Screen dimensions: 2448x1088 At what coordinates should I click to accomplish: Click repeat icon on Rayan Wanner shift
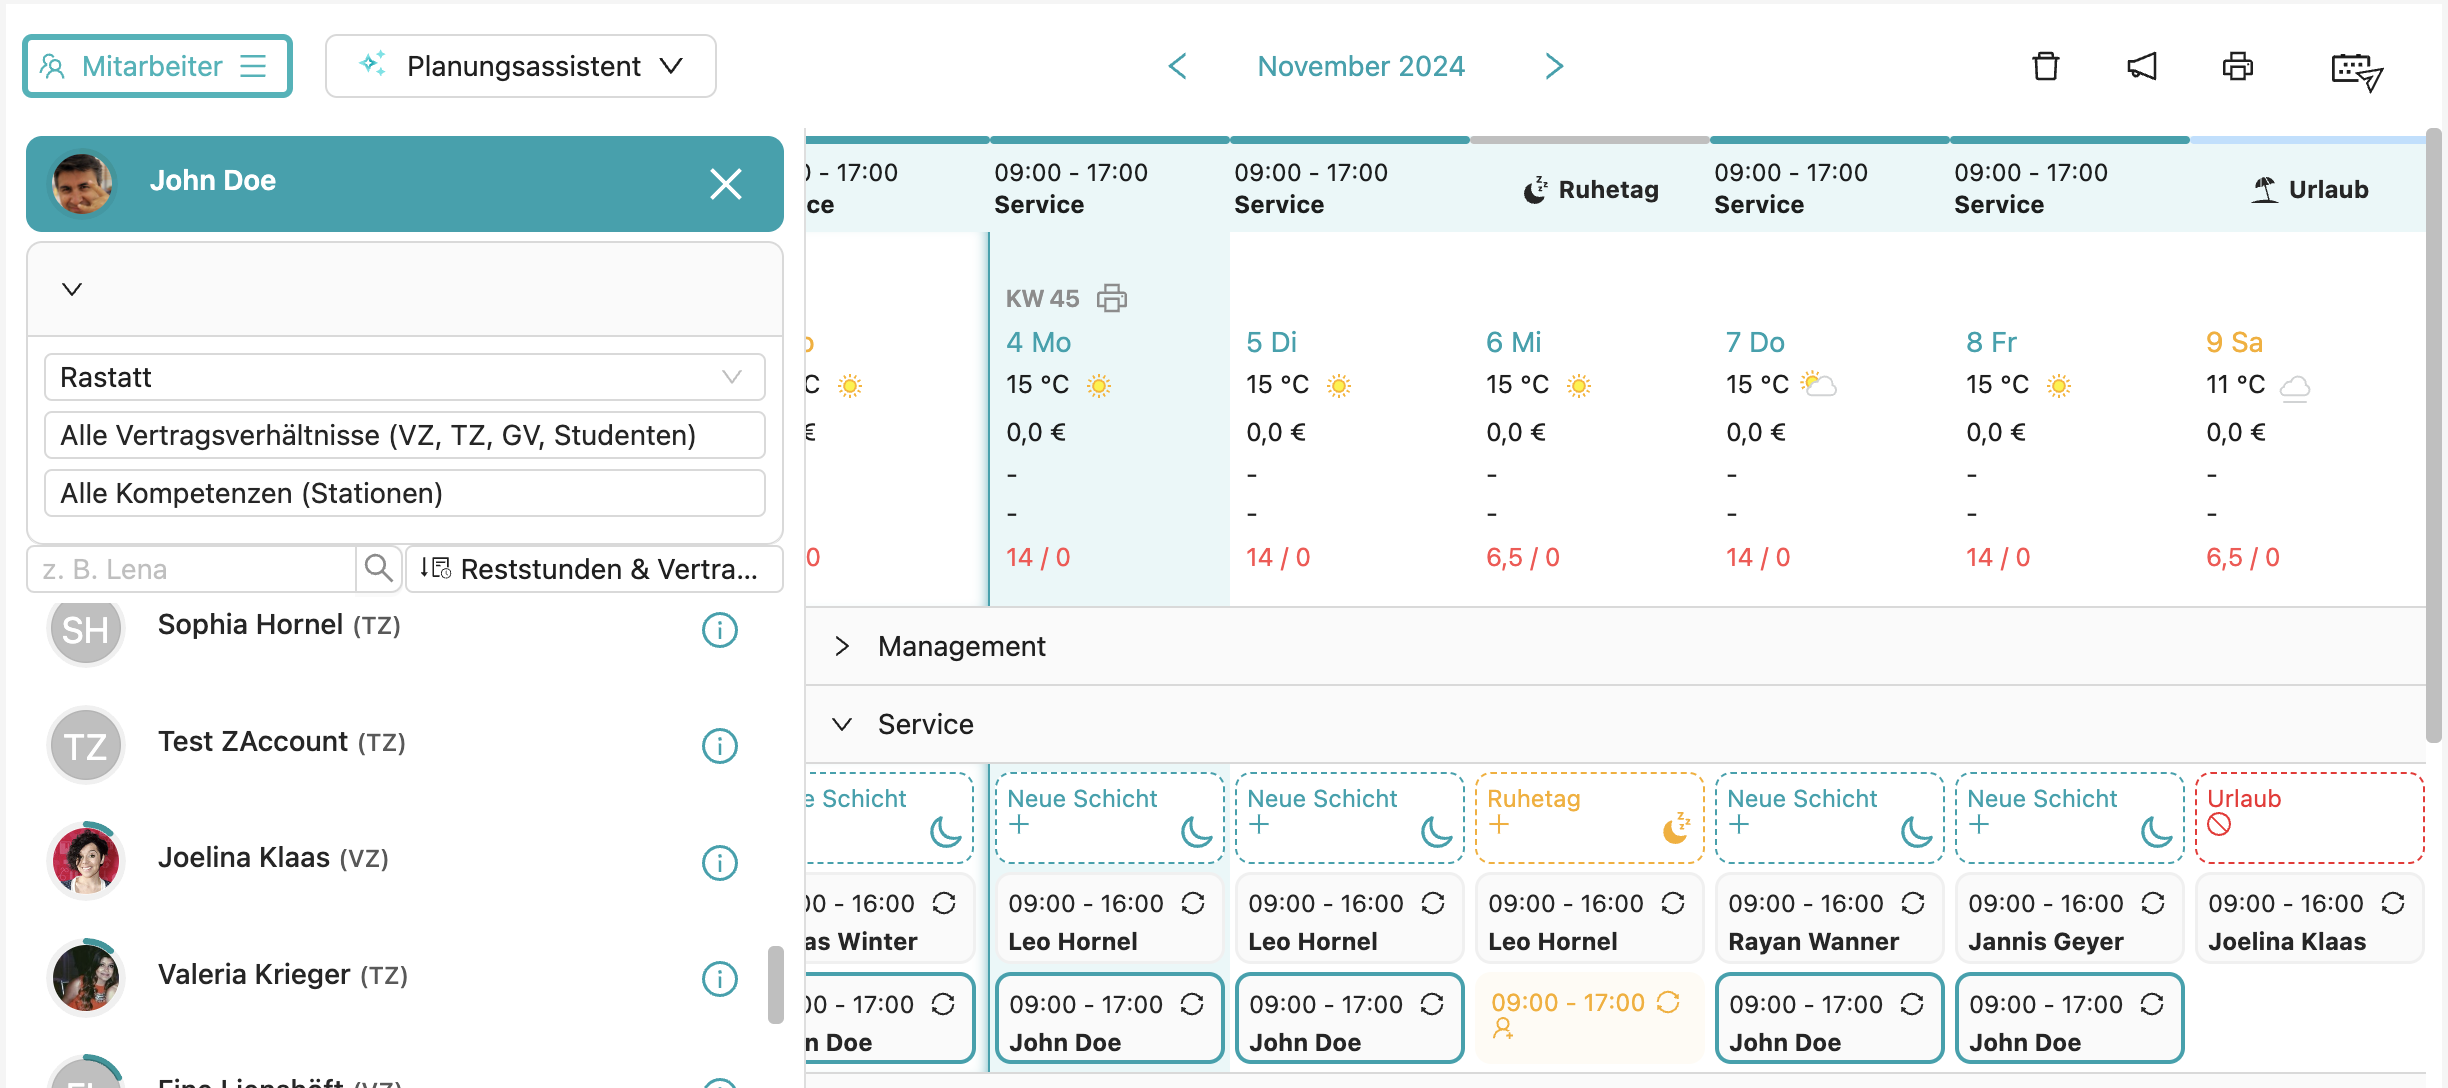pos(1912,903)
